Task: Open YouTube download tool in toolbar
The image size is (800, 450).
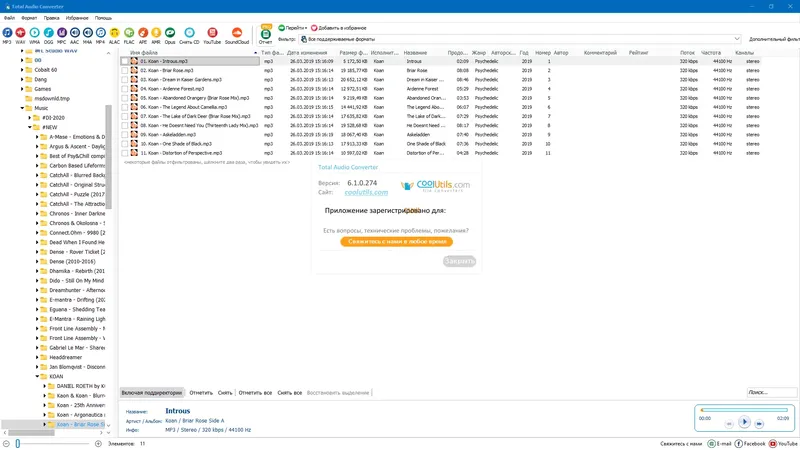Action: tap(212, 34)
